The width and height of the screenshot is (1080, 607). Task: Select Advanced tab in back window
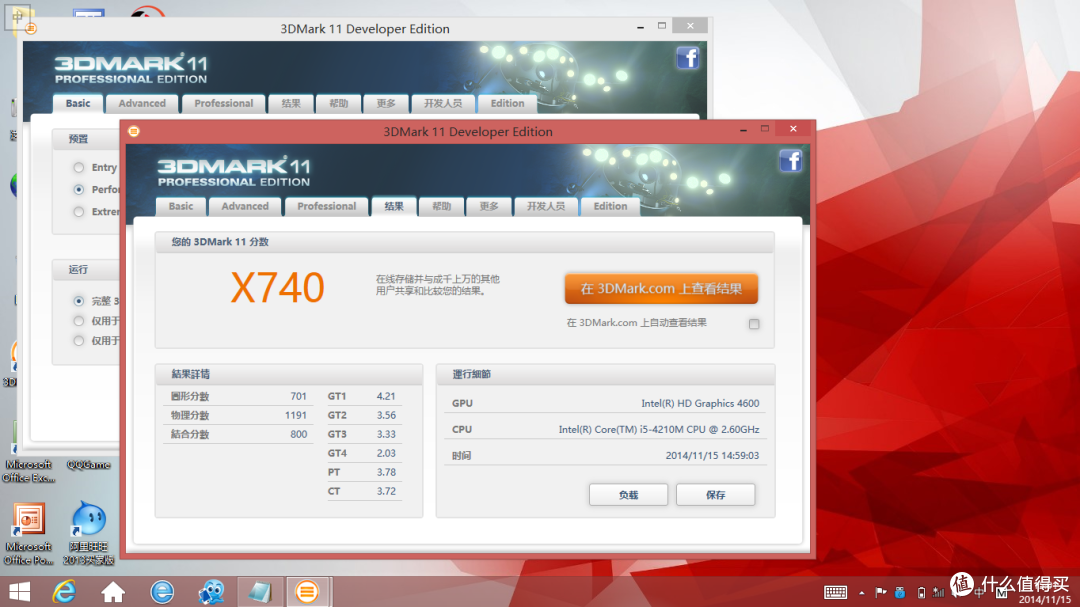142,103
